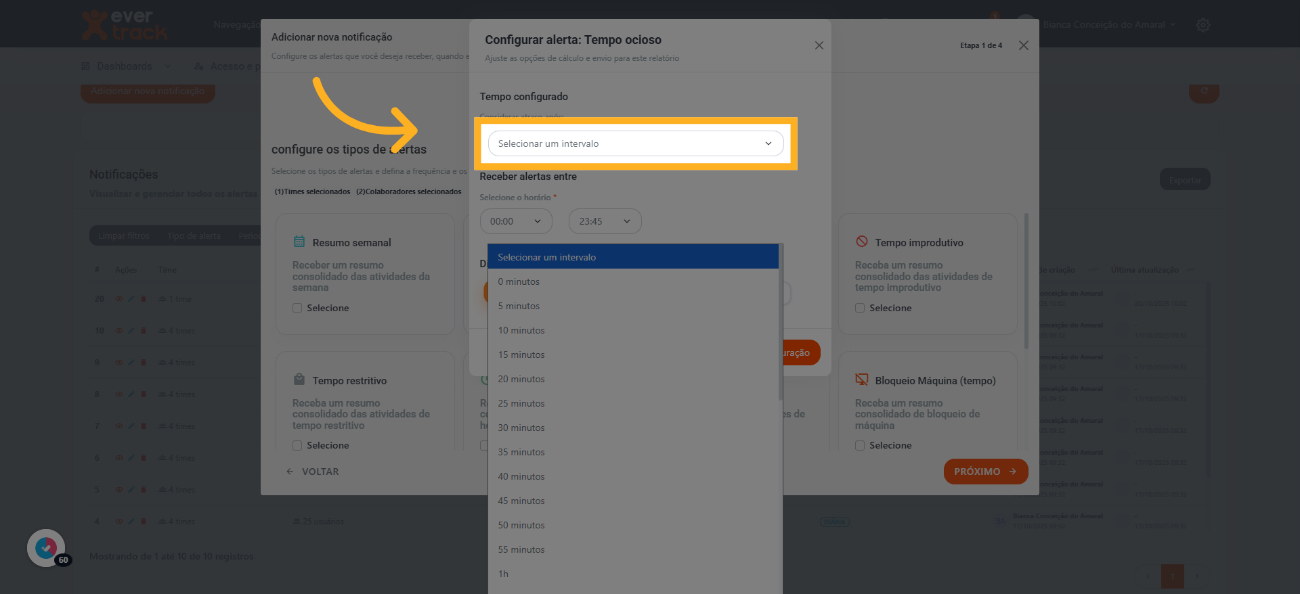Select '5 minutos' from interval list

point(519,306)
